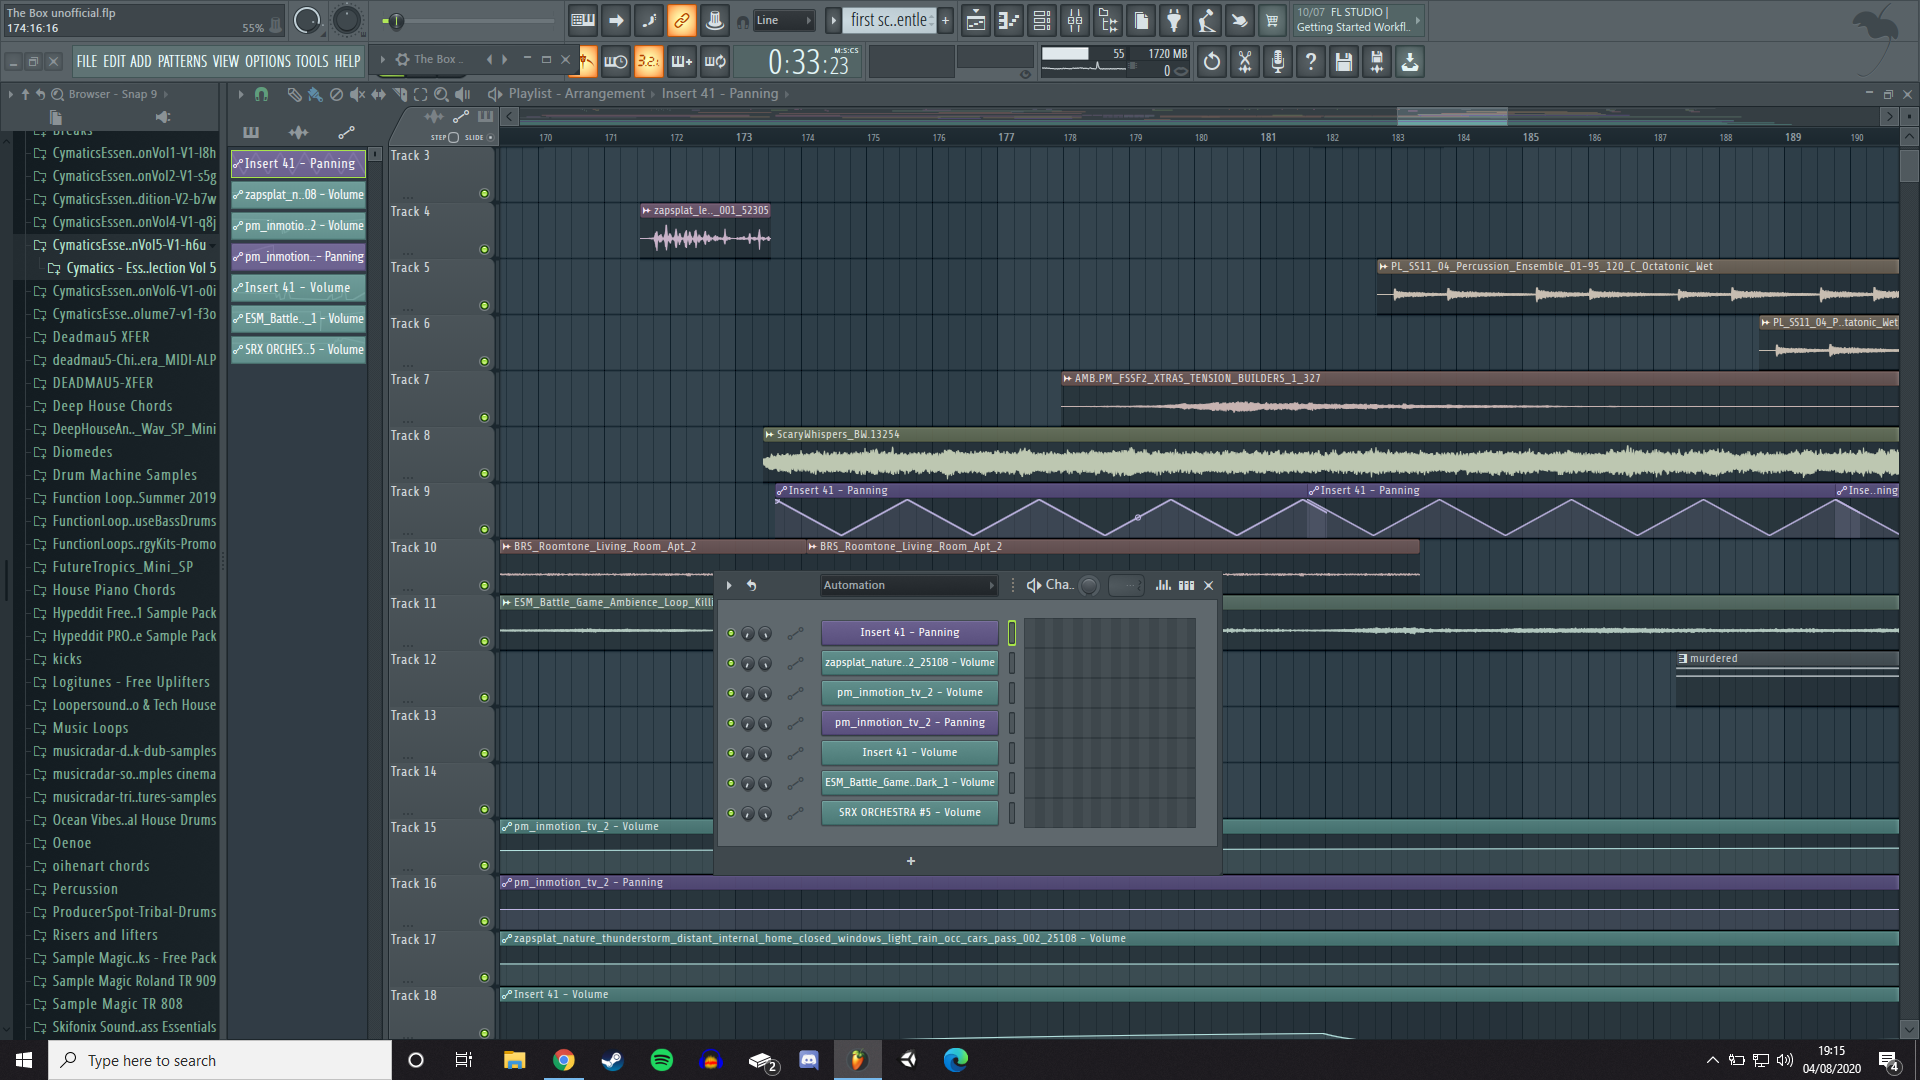Open the TOOLS menu

click(311, 62)
